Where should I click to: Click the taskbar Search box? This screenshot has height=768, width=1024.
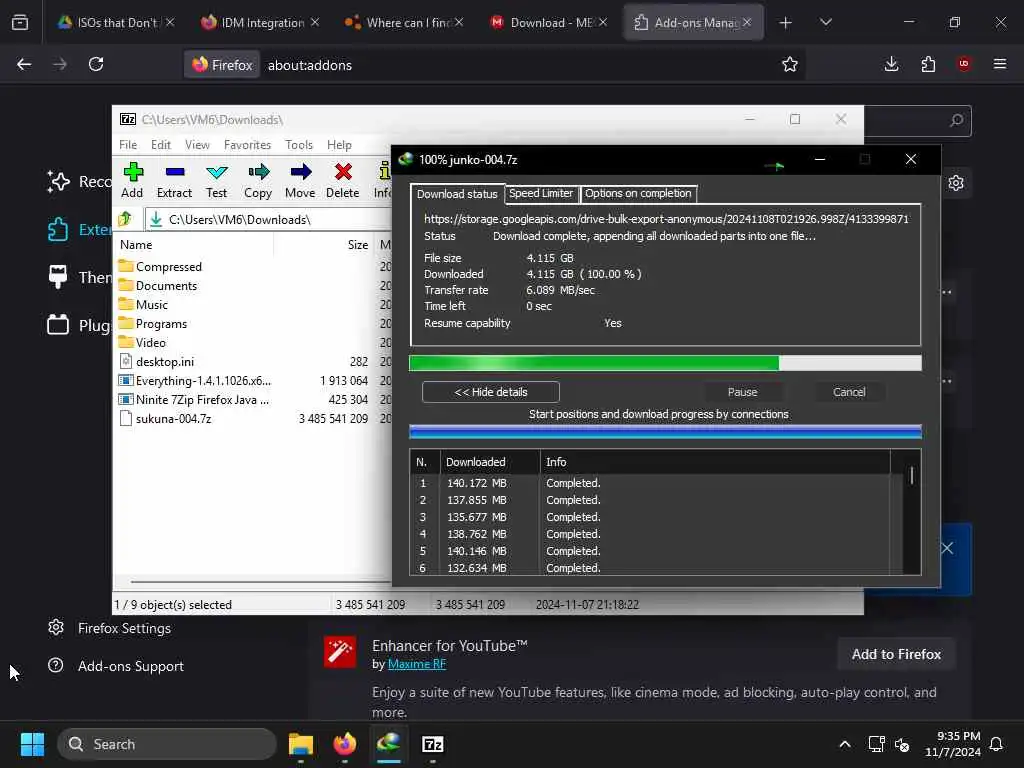(167, 744)
